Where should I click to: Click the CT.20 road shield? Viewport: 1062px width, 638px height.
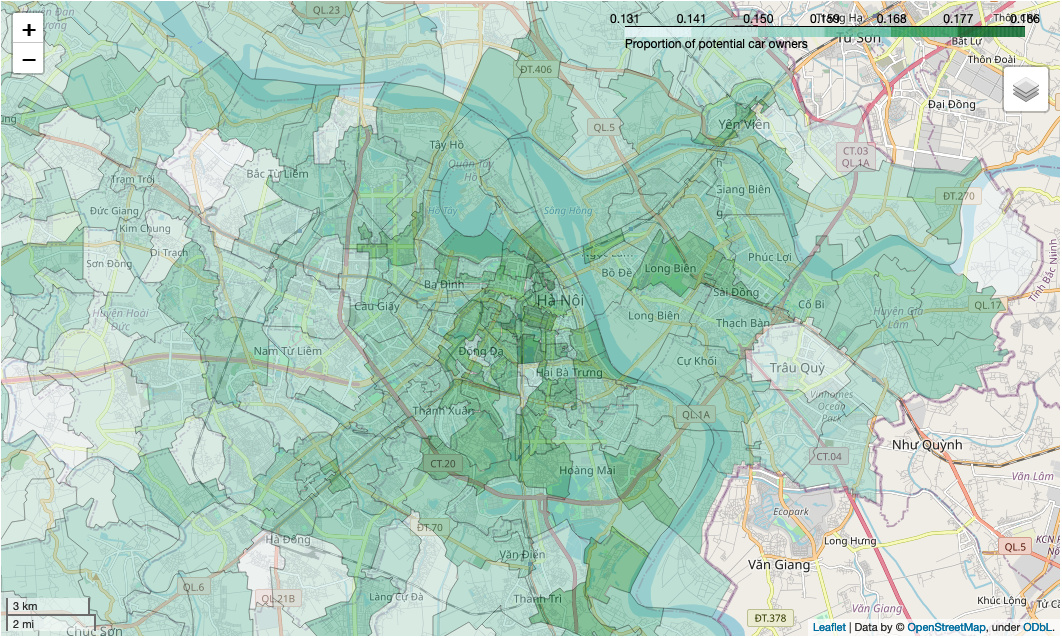442,464
